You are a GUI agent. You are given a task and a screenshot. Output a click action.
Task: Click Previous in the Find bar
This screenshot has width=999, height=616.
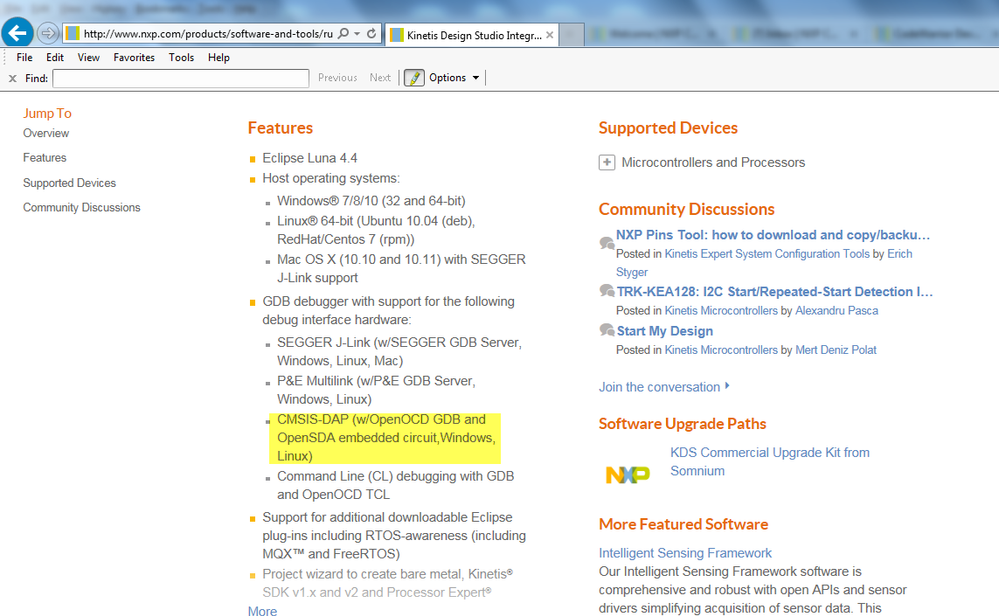[x=338, y=78]
